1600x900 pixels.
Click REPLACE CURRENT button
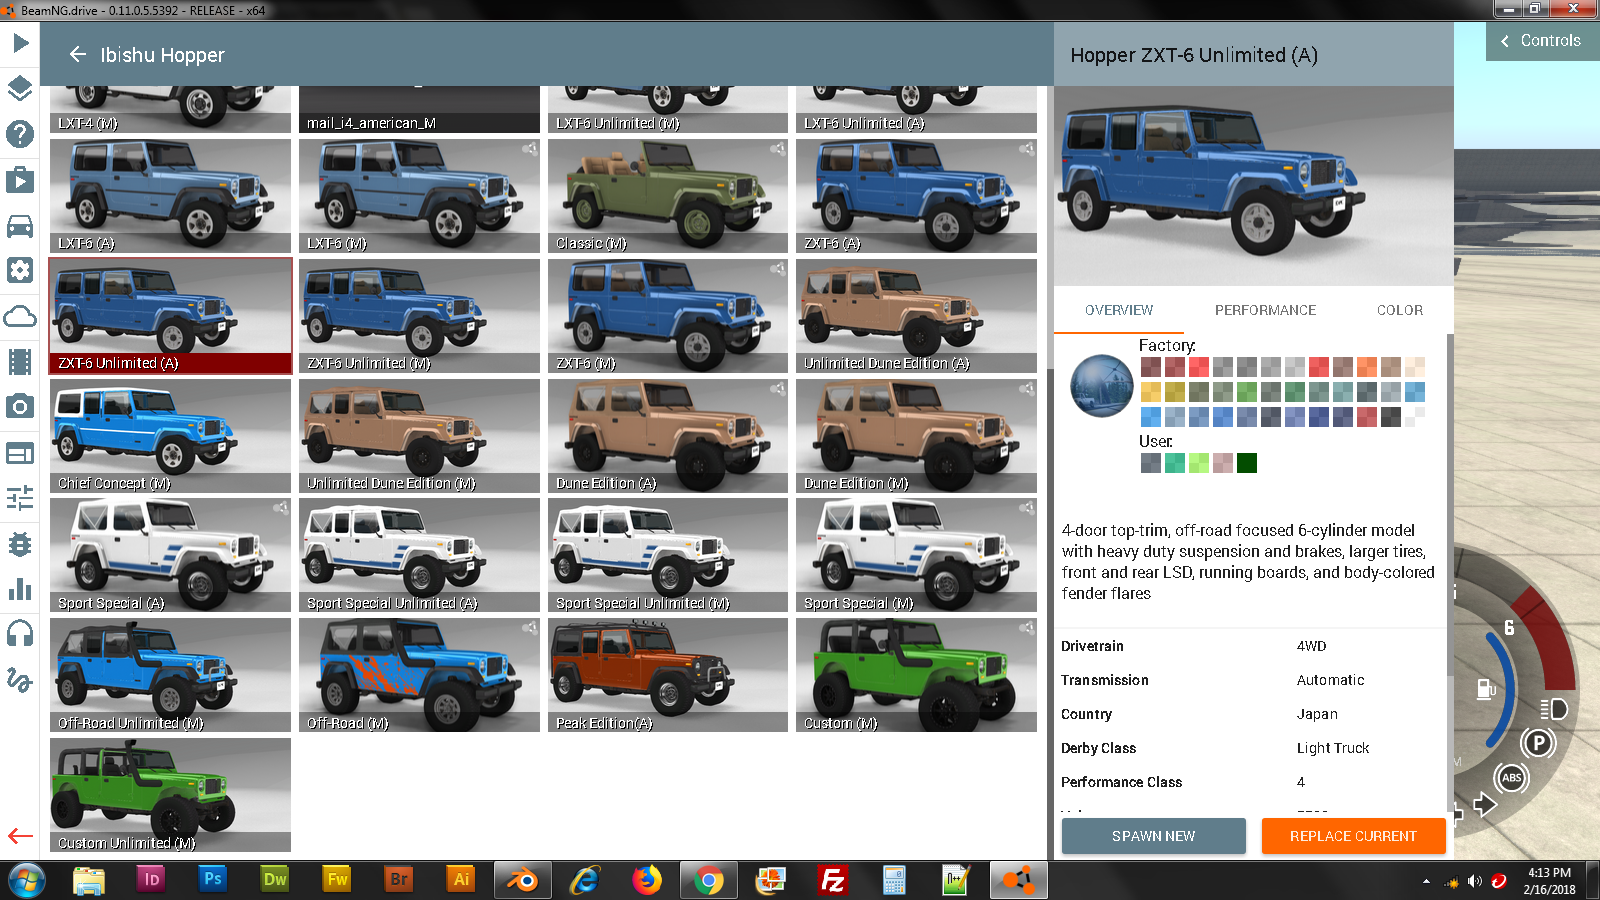(1353, 836)
